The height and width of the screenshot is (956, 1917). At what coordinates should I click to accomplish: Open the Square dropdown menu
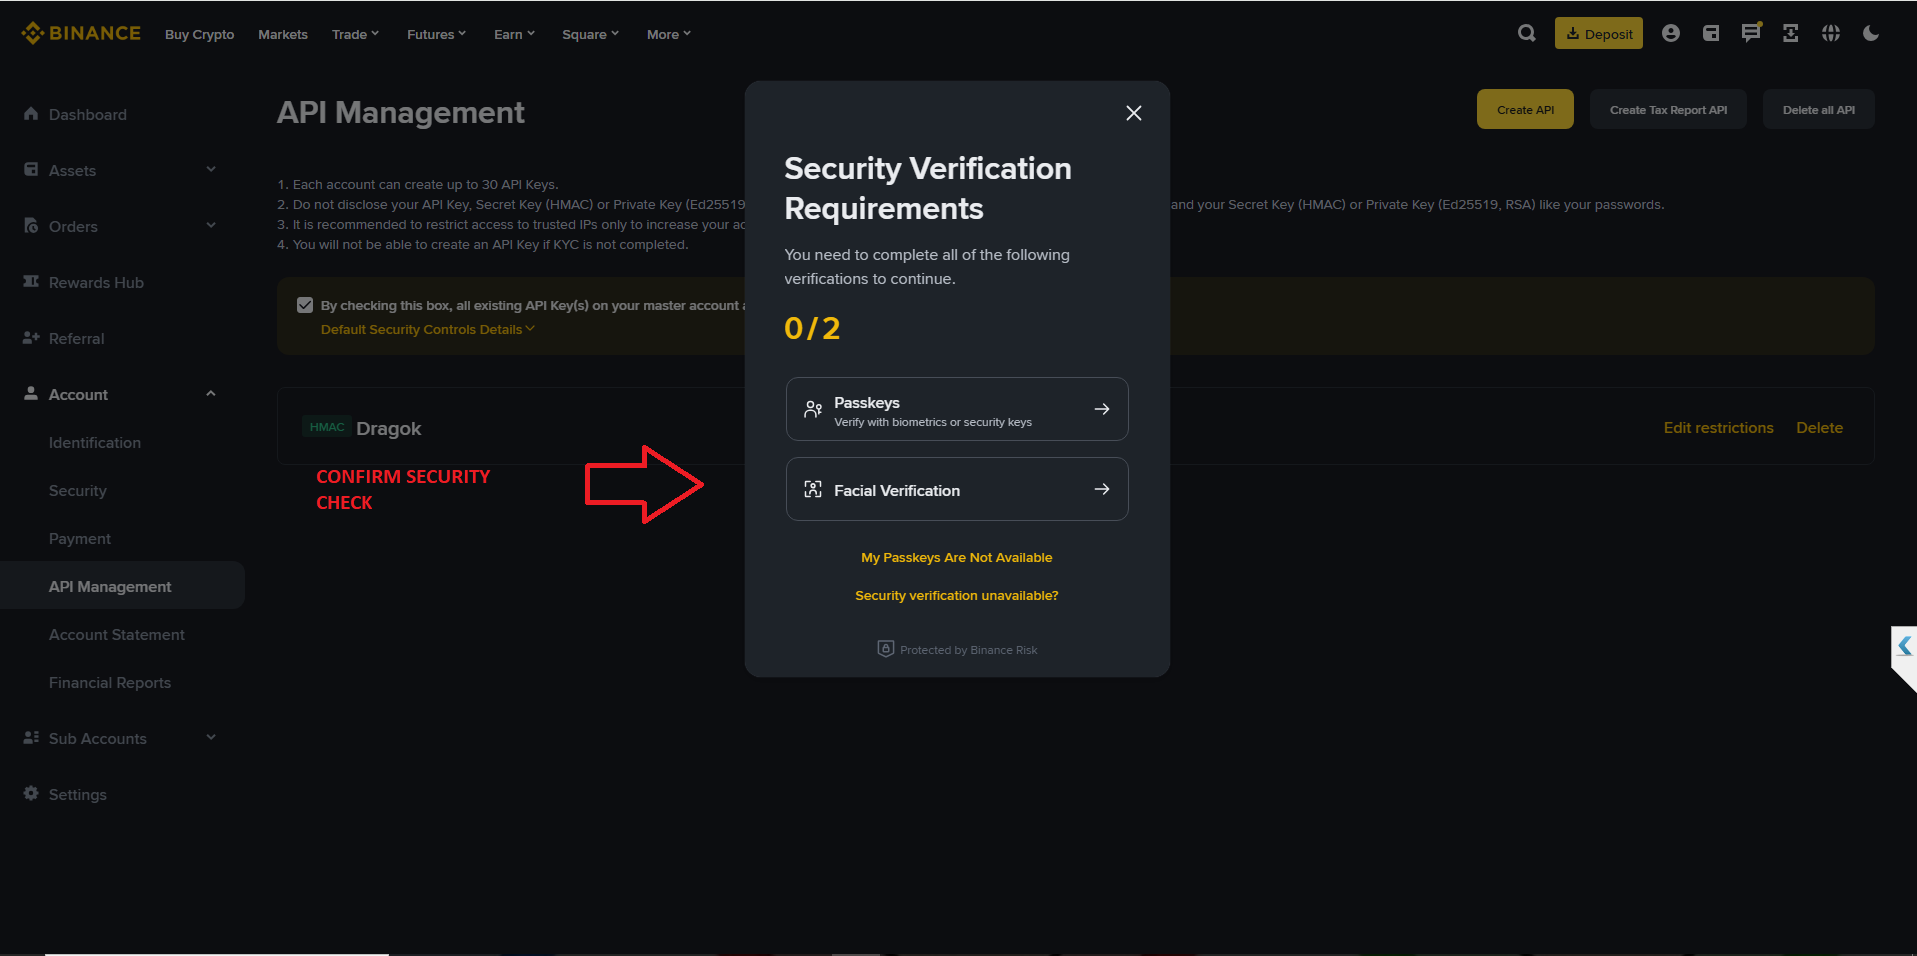590,34
